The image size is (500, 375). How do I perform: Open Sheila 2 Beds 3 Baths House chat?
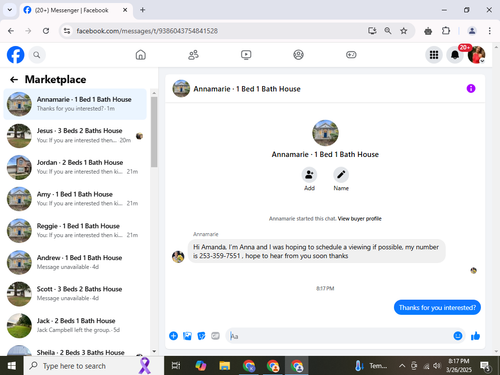pos(75,351)
